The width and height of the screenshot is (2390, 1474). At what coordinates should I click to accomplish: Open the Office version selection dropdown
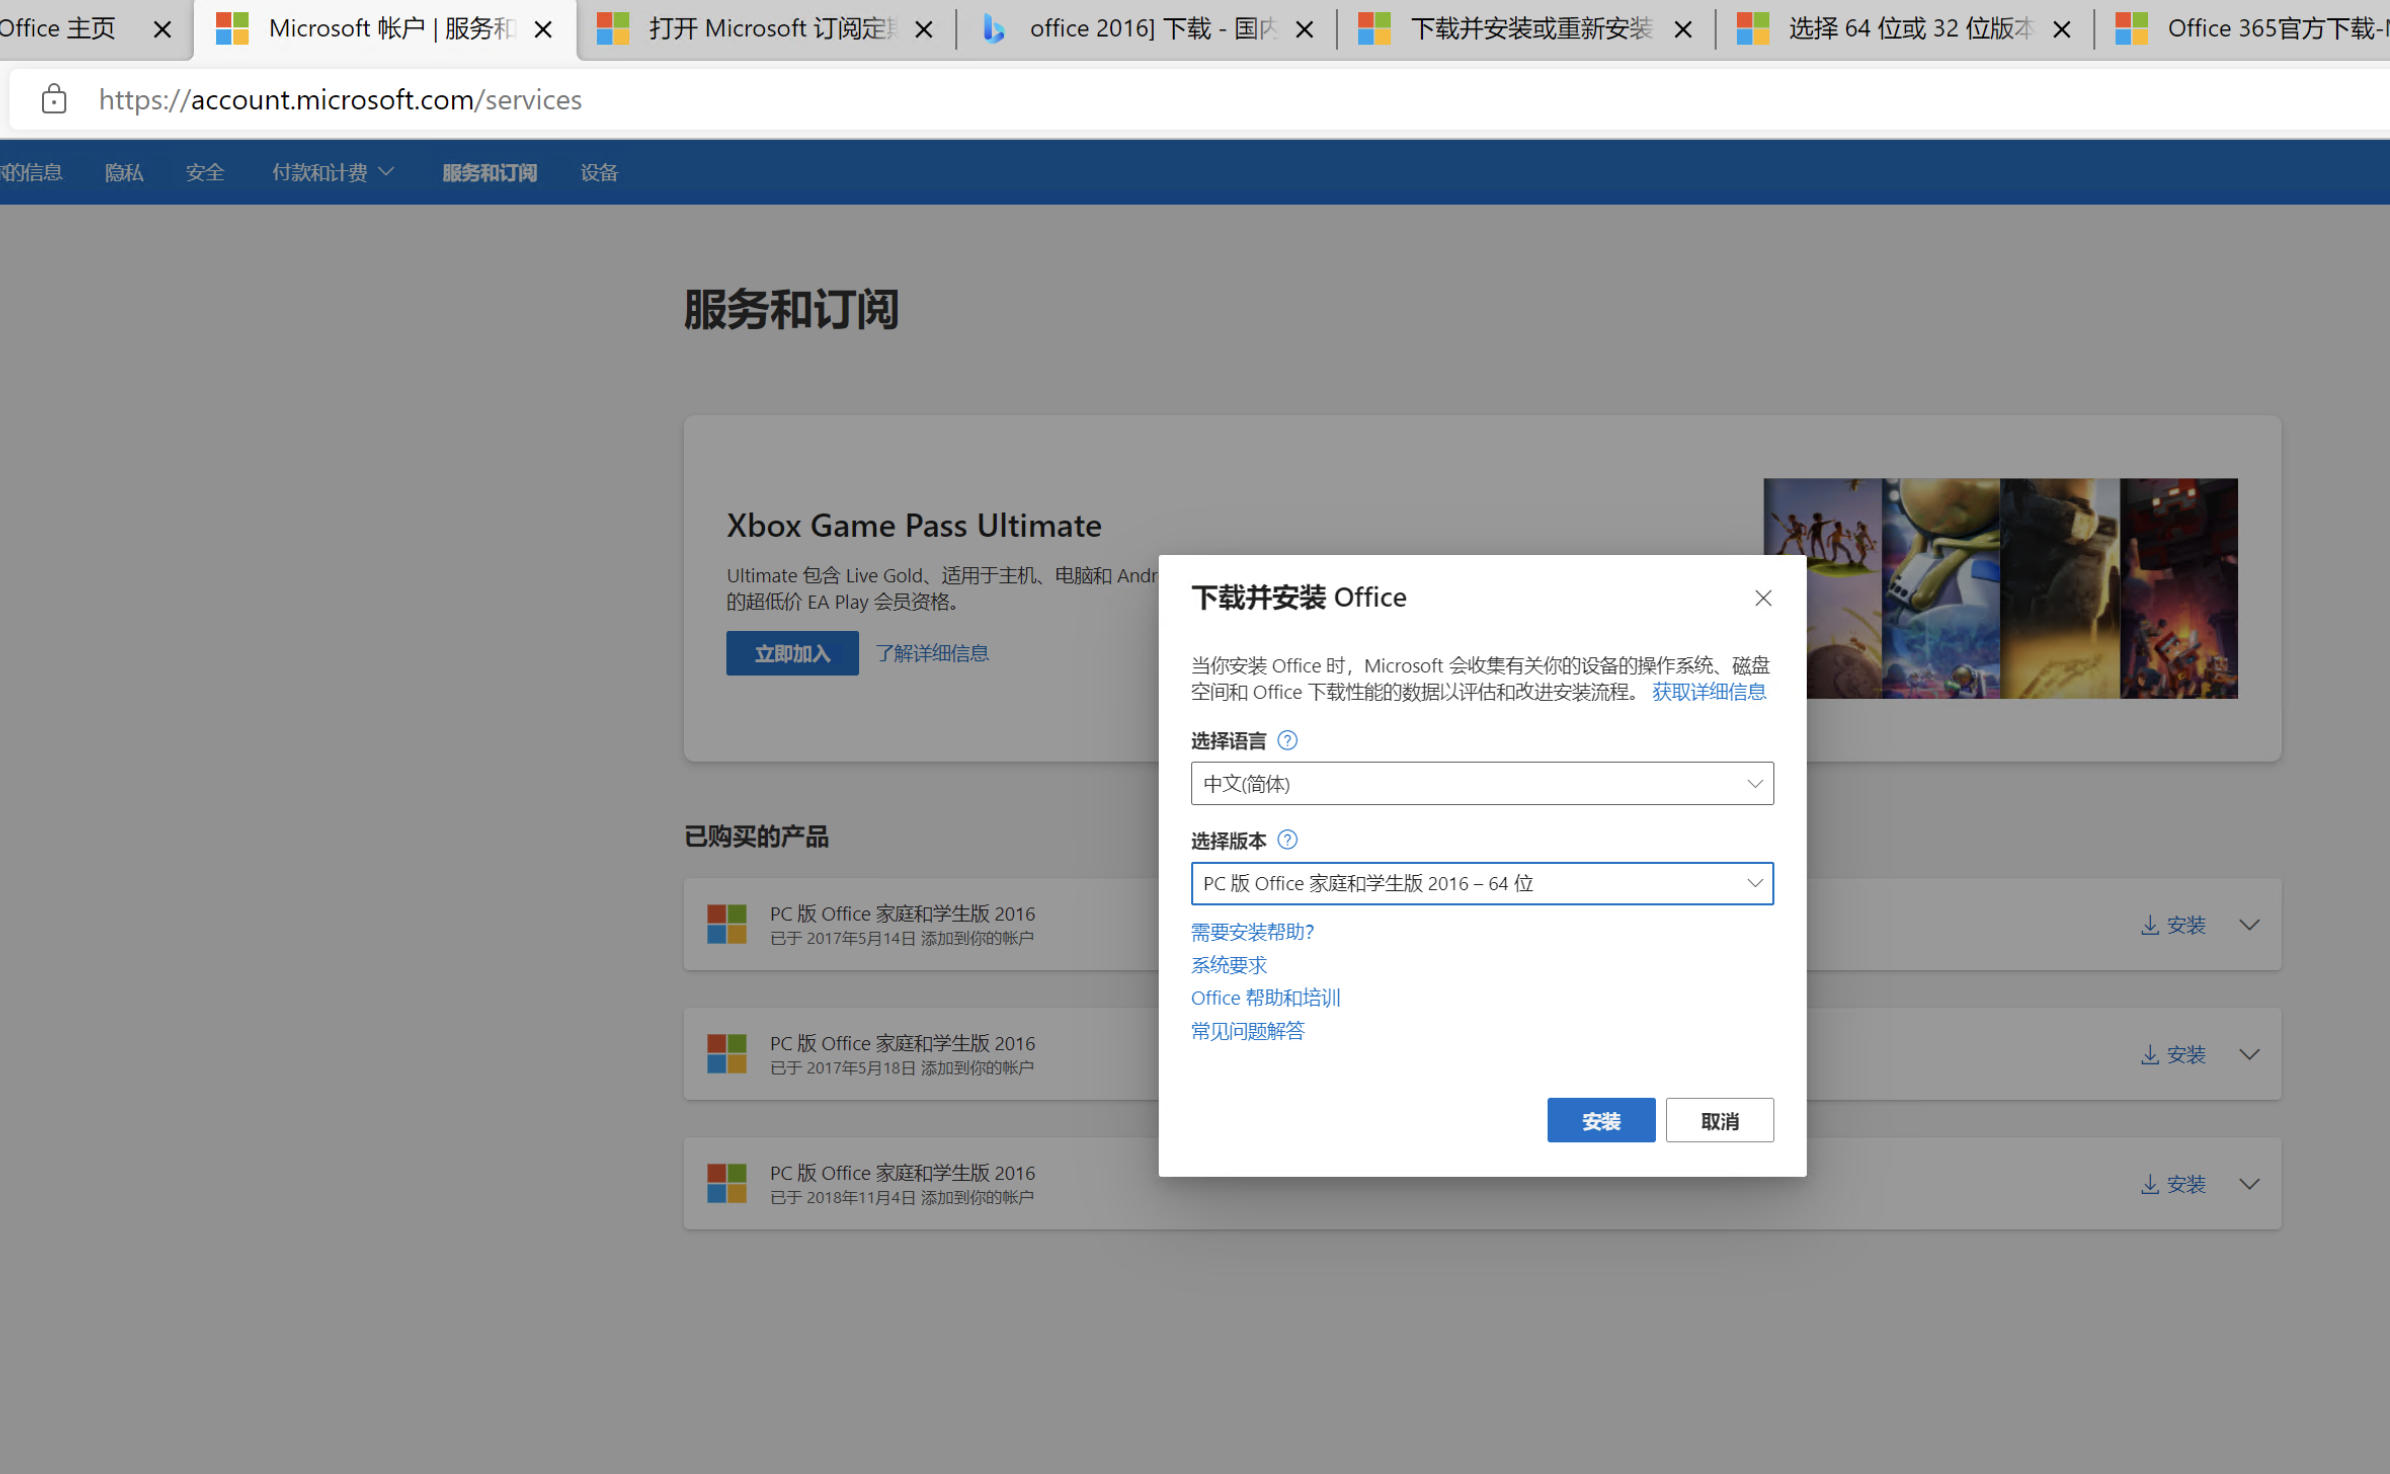1481,884
